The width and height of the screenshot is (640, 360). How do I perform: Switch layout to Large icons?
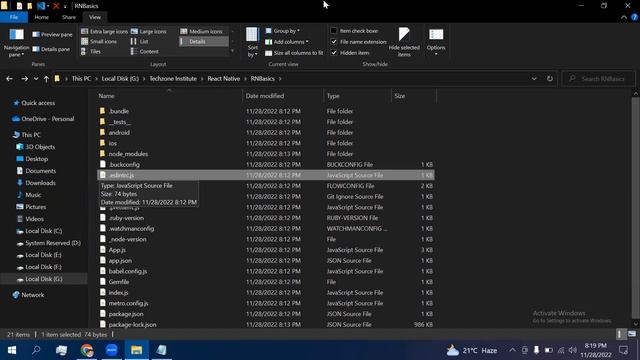(x=149, y=31)
